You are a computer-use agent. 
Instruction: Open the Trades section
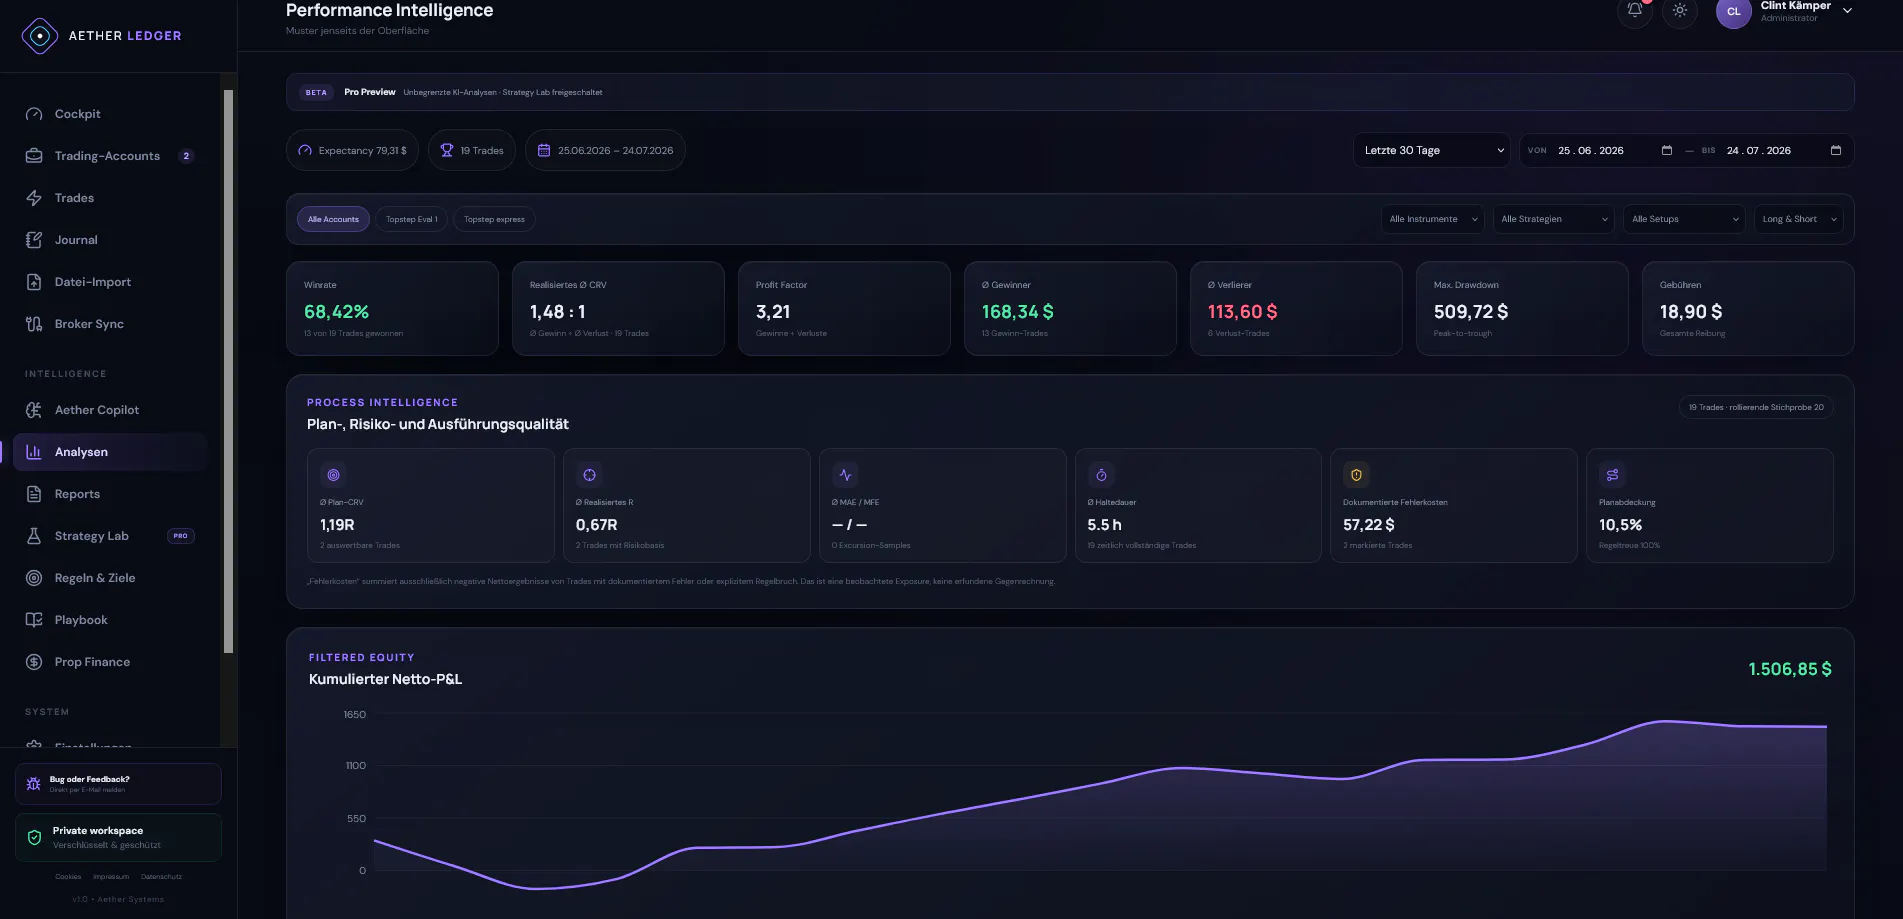coord(110,198)
